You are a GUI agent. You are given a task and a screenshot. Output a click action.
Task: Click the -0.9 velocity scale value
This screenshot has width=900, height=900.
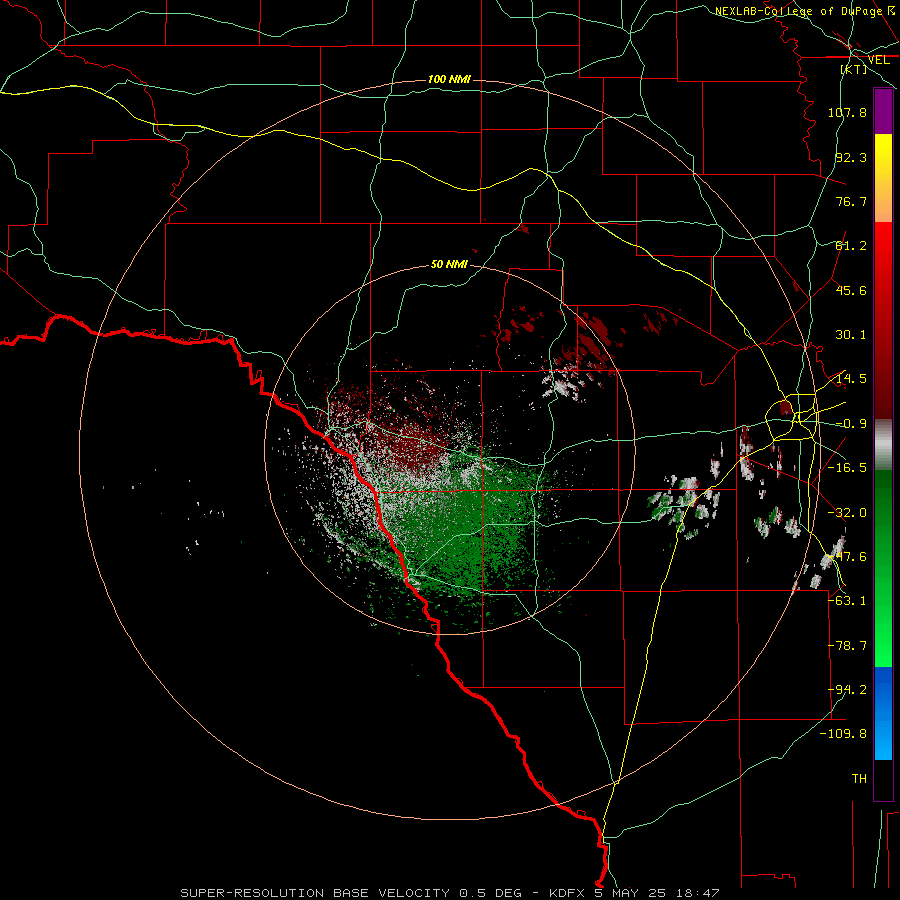[x=851, y=424]
